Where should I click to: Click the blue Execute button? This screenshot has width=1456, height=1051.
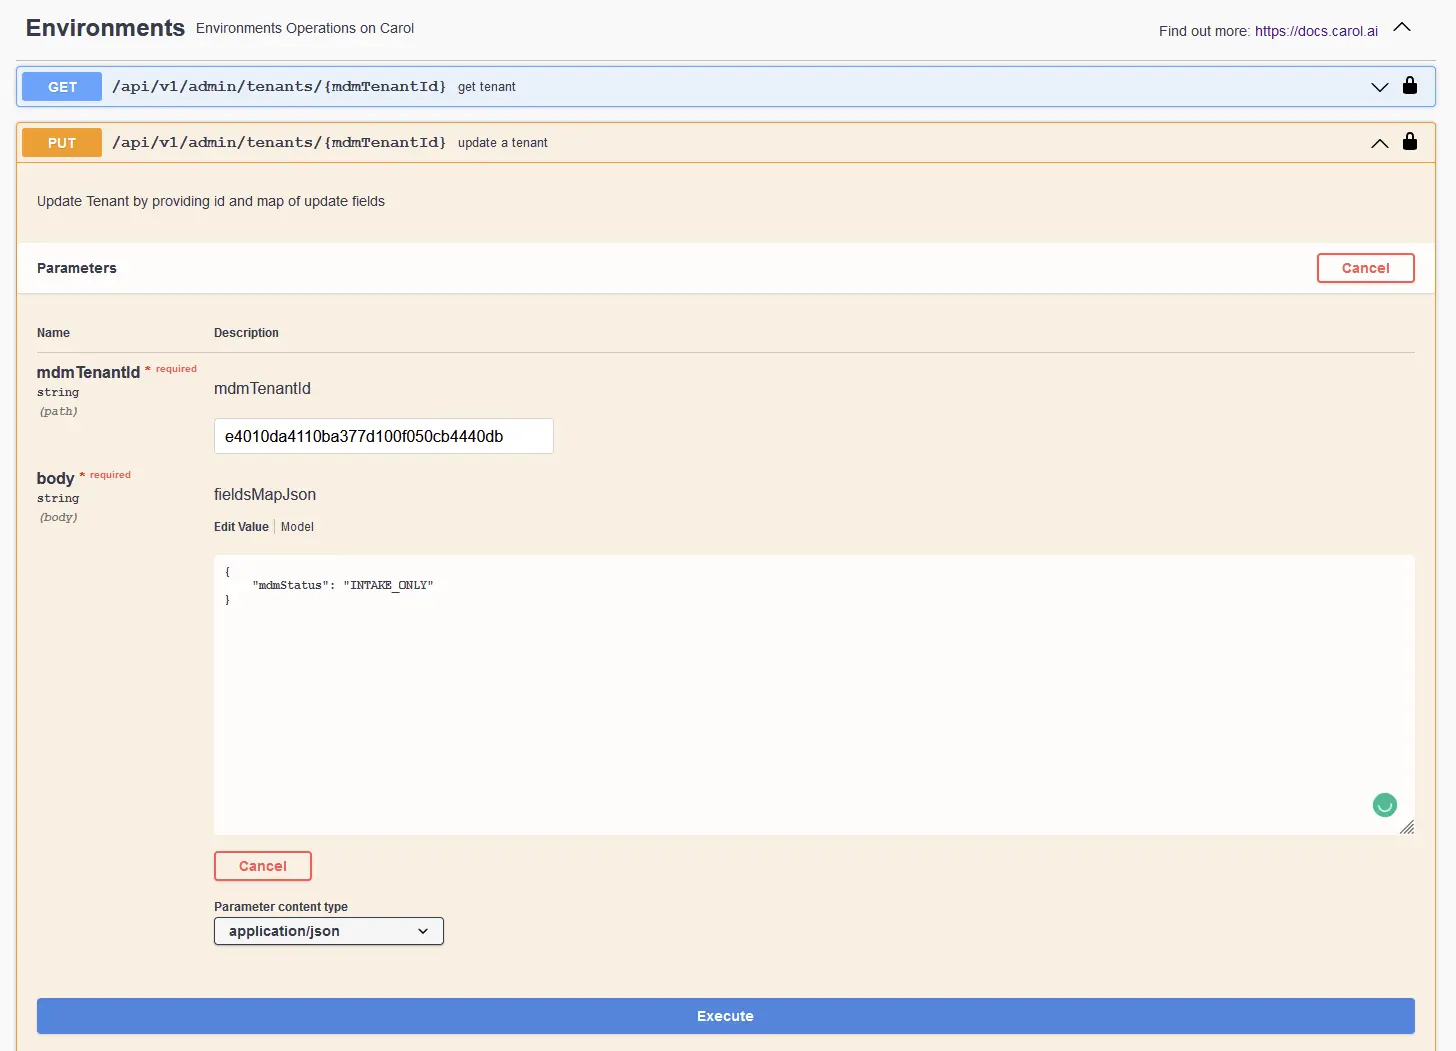pos(726,1016)
